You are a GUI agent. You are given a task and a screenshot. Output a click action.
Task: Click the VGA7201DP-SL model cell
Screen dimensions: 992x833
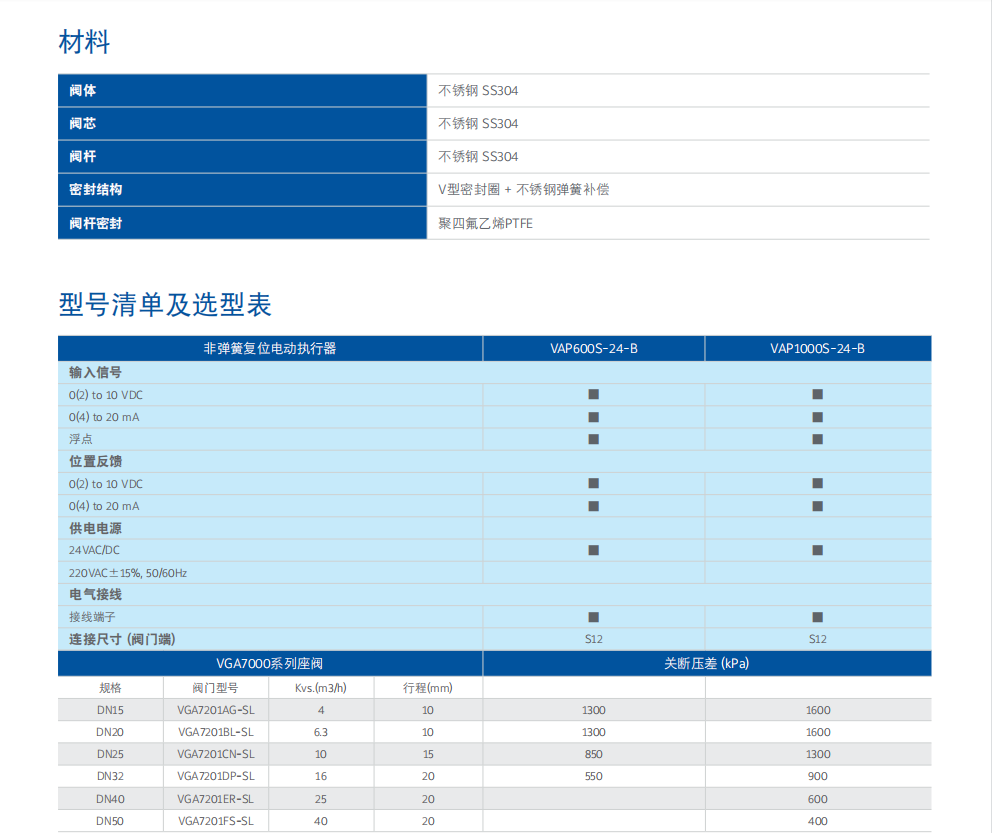pyautogui.click(x=216, y=776)
